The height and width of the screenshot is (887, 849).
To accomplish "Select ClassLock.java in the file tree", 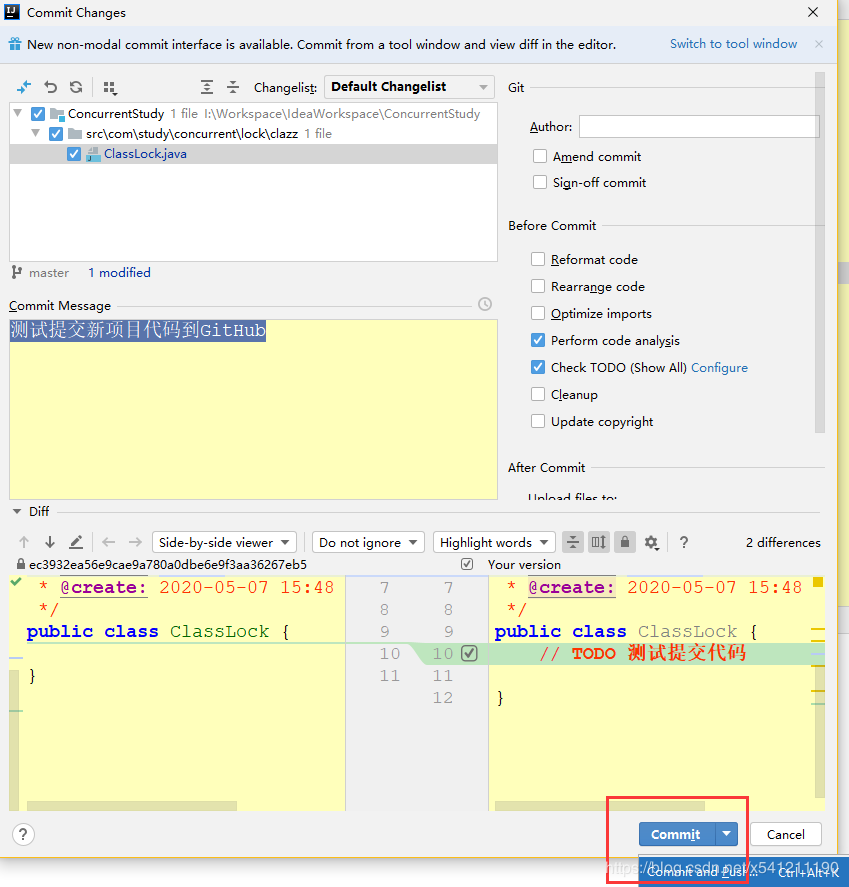I will coord(145,154).
